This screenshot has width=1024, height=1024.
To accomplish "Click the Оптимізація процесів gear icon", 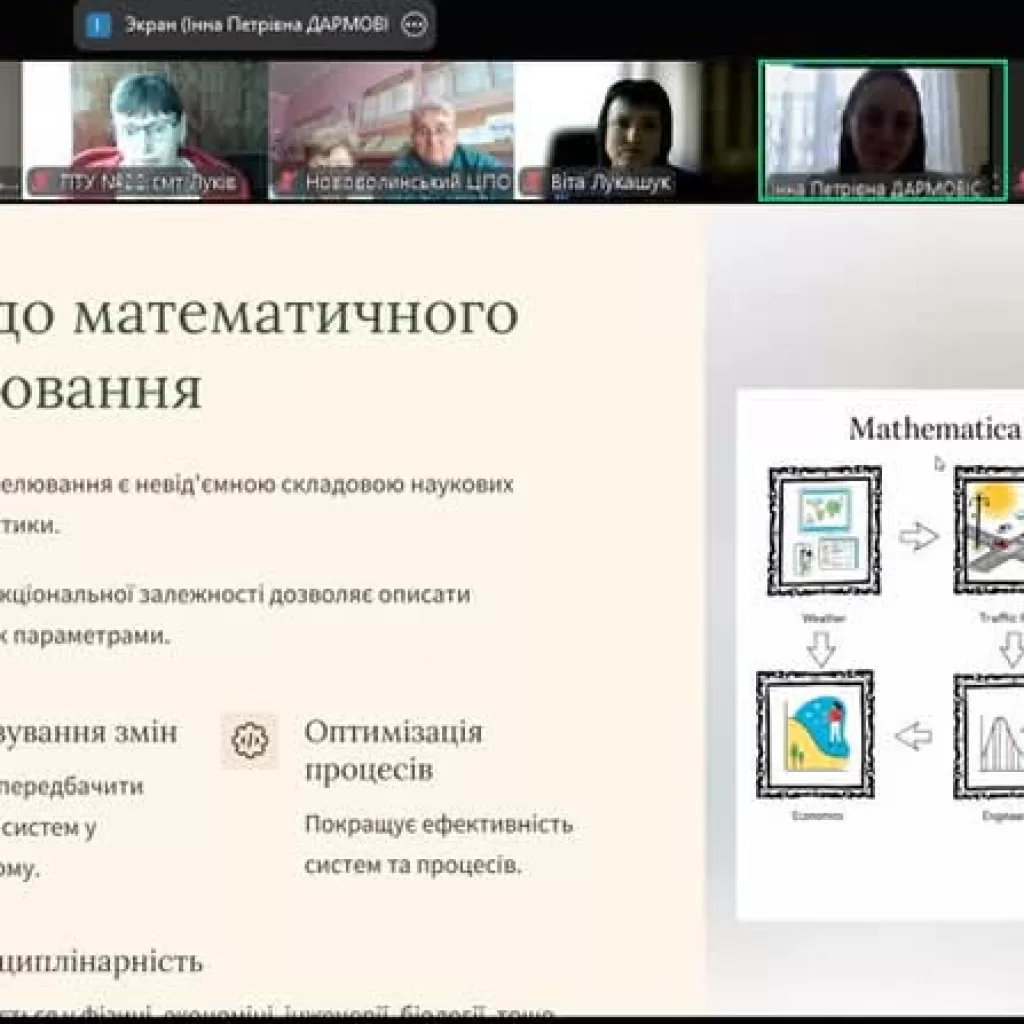I will click(x=249, y=741).
